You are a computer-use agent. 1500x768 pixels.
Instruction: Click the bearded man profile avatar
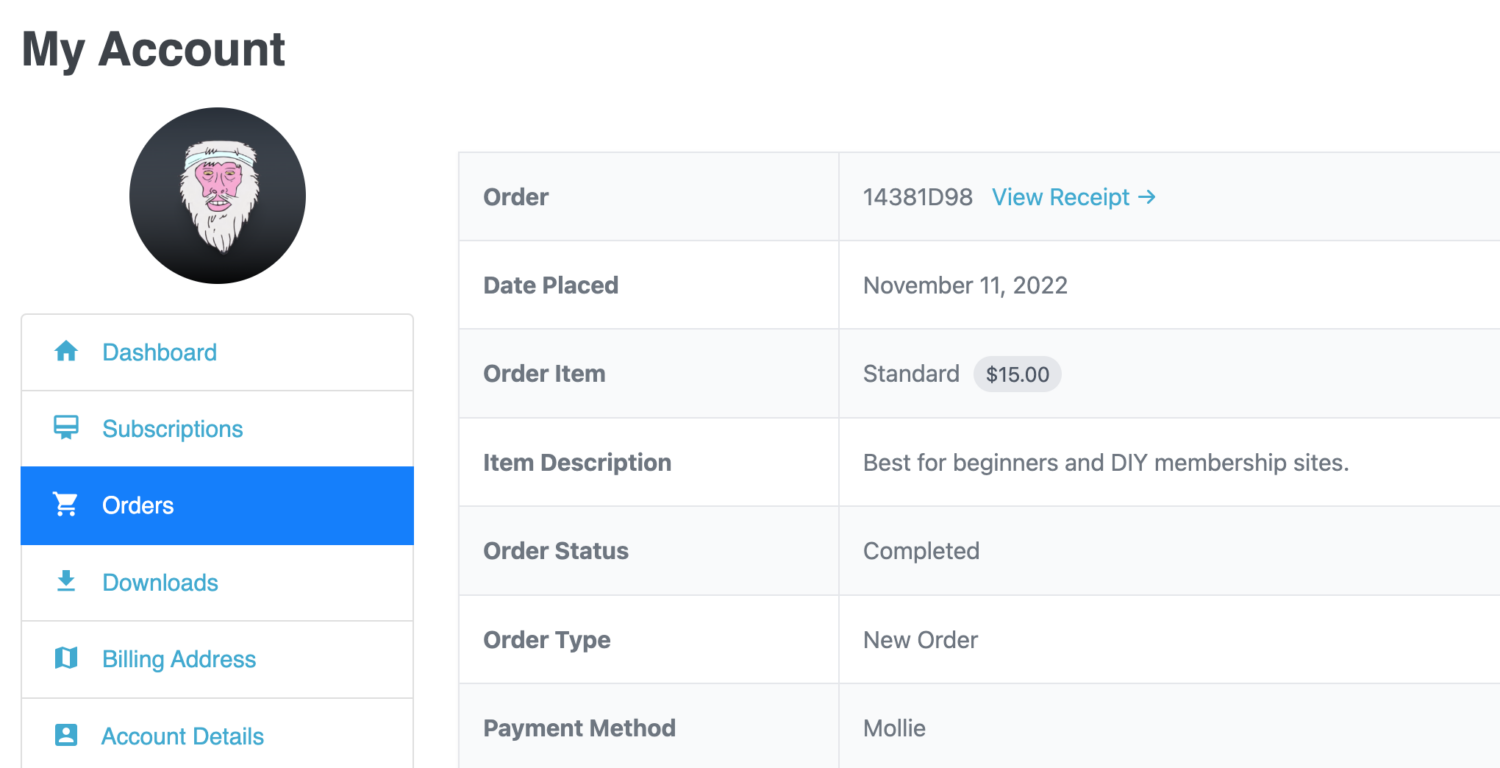click(x=217, y=195)
